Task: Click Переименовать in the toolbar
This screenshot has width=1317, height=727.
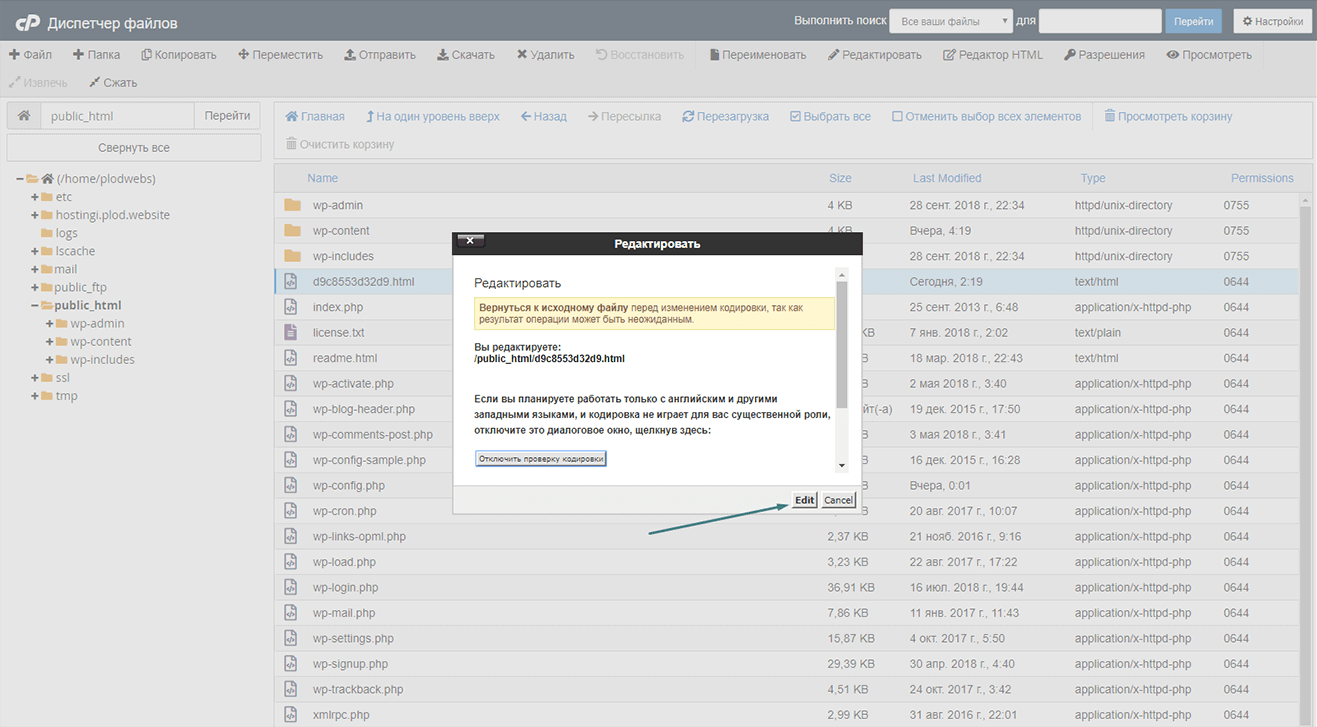Action: tap(758, 55)
